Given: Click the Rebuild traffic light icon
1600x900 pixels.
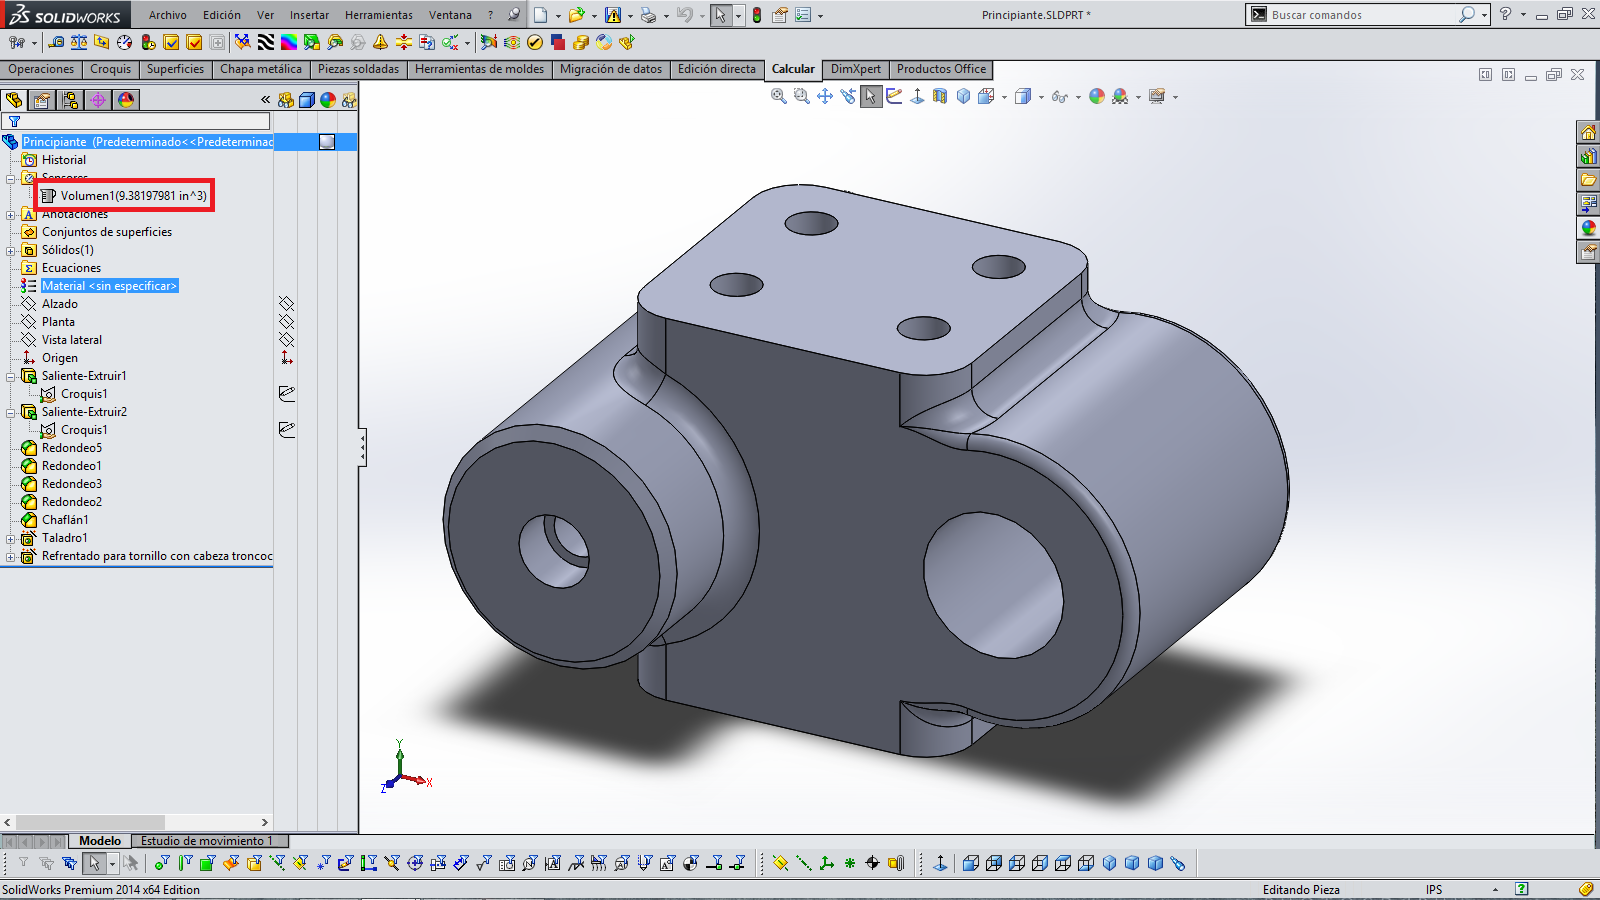Looking at the screenshot, I should click(757, 15).
